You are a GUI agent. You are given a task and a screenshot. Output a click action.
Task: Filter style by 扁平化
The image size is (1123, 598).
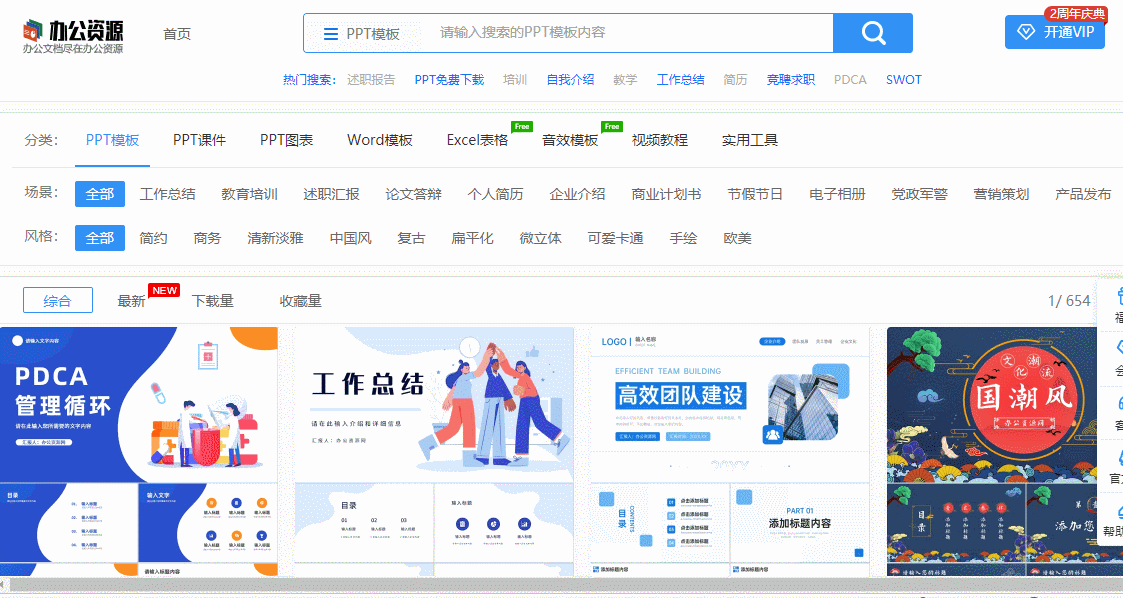point(472,238)
